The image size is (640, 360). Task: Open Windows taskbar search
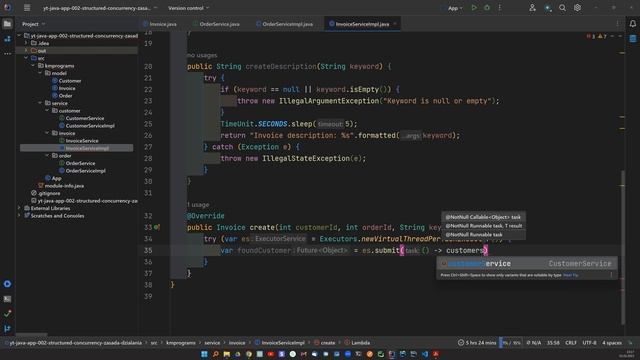[x=216, y=354]
